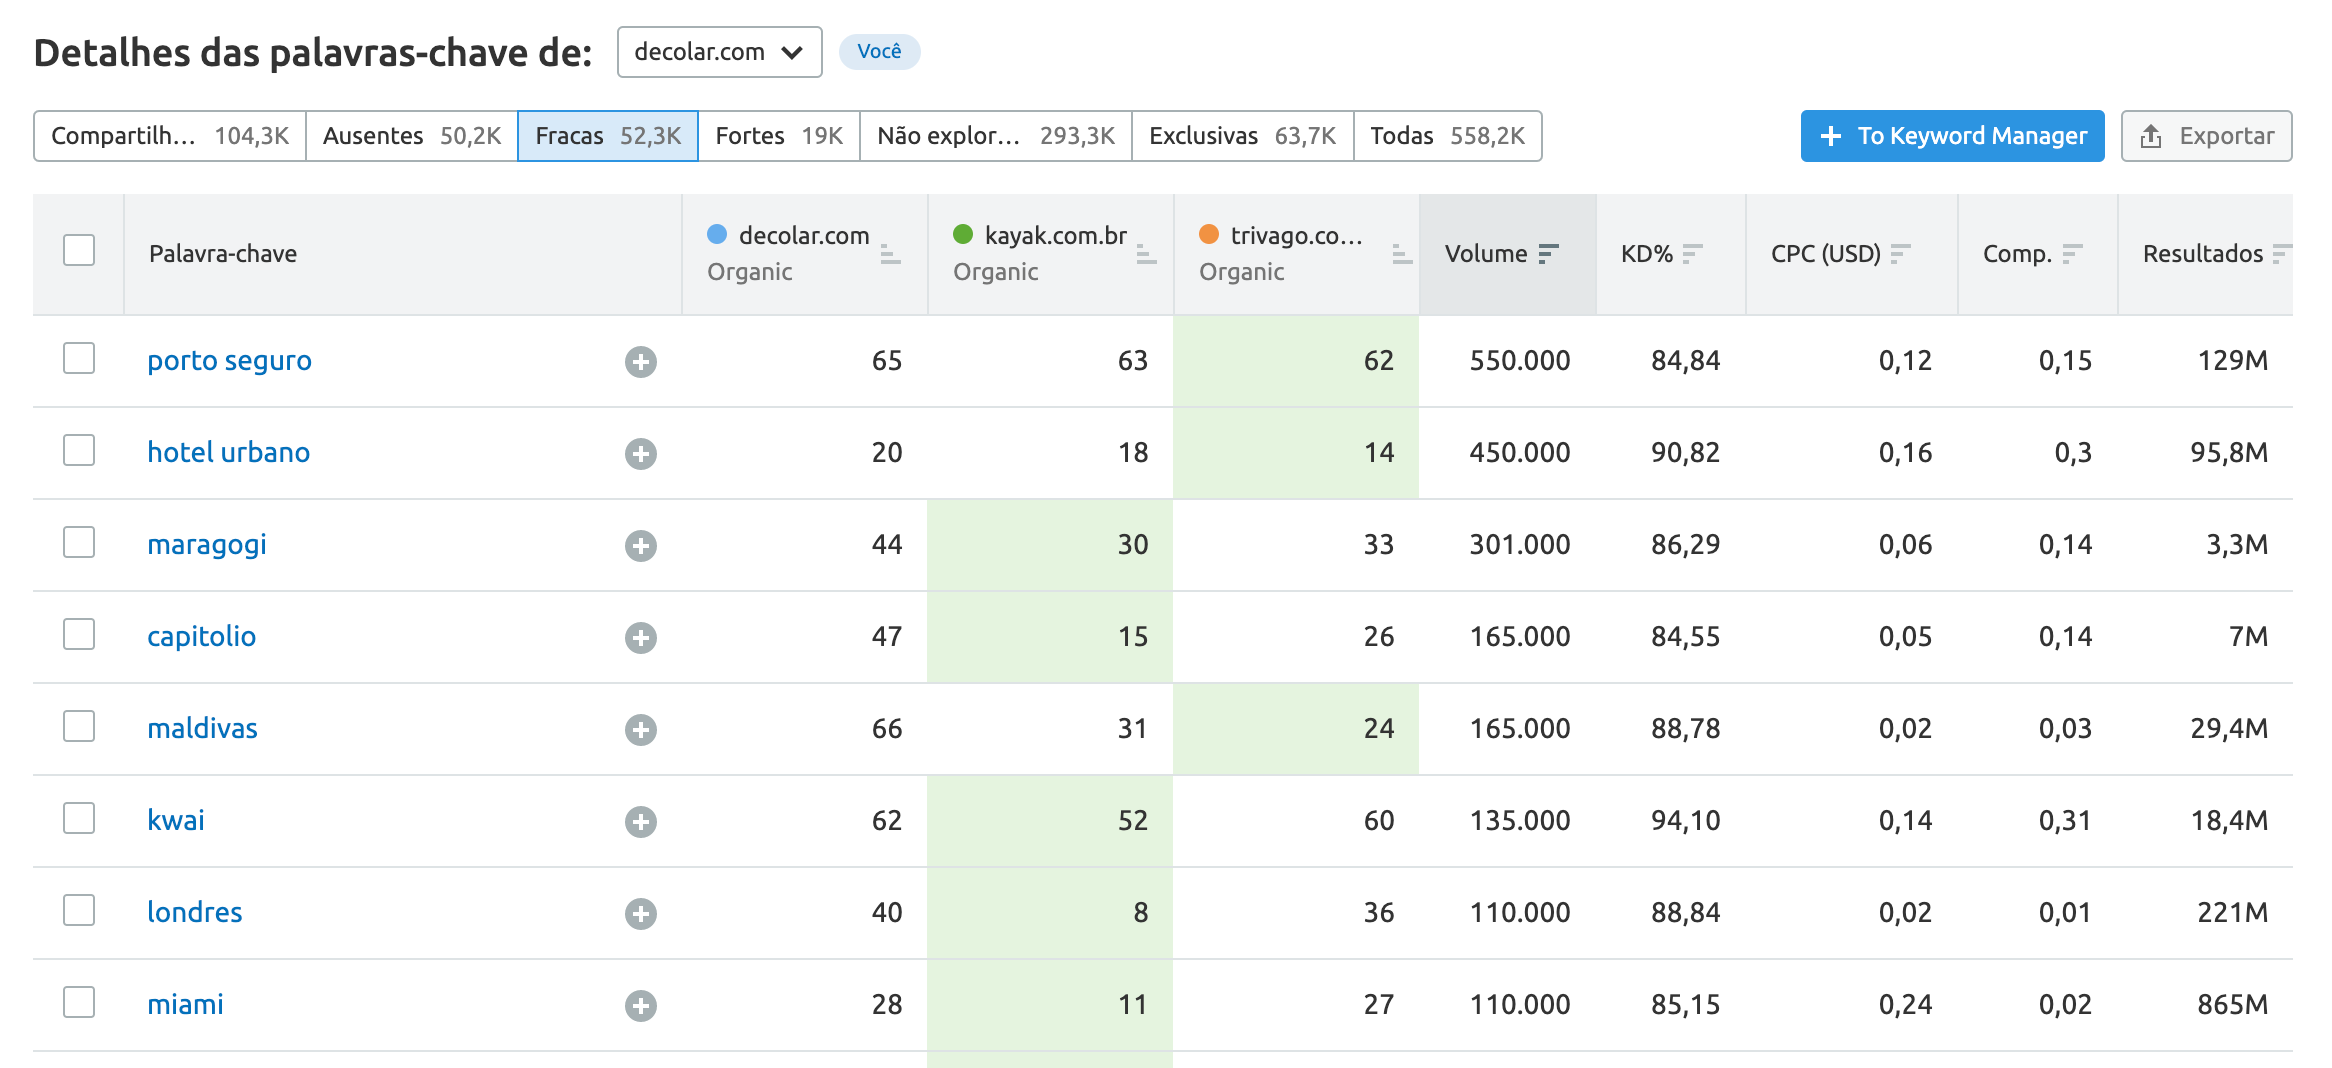Check the maldivas row checkbox
Viewport: 2332px width, 1068px height.
79,726
